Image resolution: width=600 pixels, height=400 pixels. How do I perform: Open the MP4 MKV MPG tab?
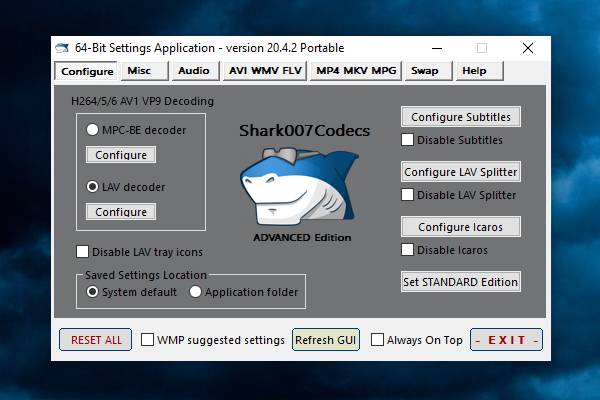[x=356, y=71]
